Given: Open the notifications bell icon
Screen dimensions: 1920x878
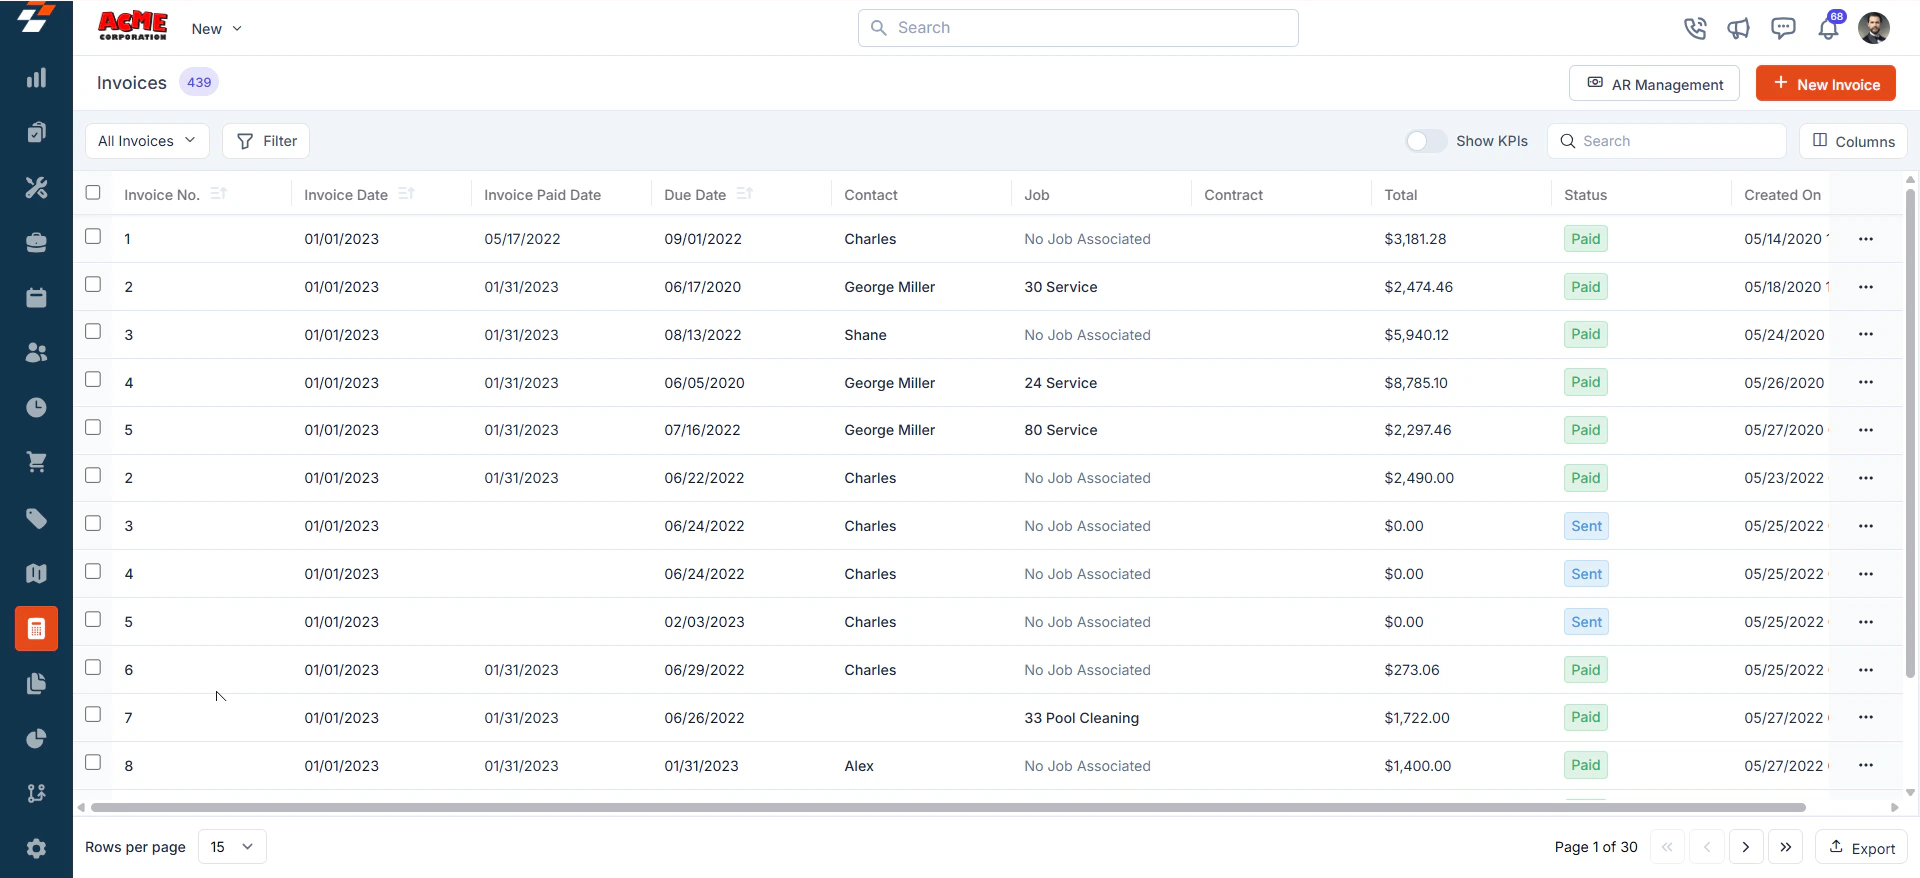Looking at the screenshot, I should [x=1828, y=28].
